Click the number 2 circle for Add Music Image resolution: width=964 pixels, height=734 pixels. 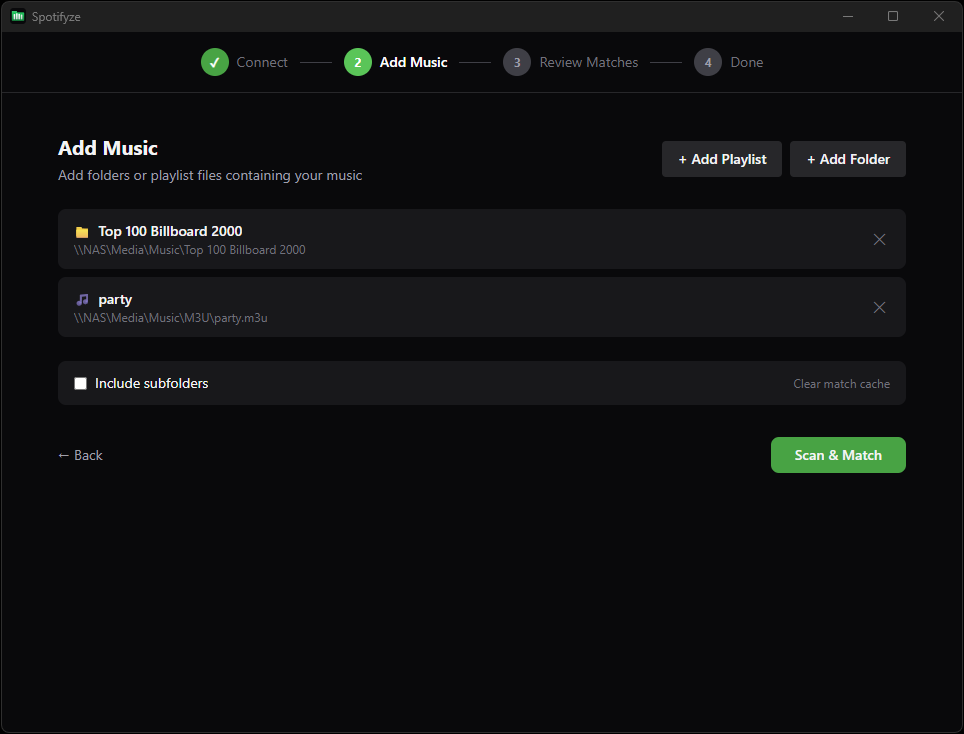click(357, 61)
